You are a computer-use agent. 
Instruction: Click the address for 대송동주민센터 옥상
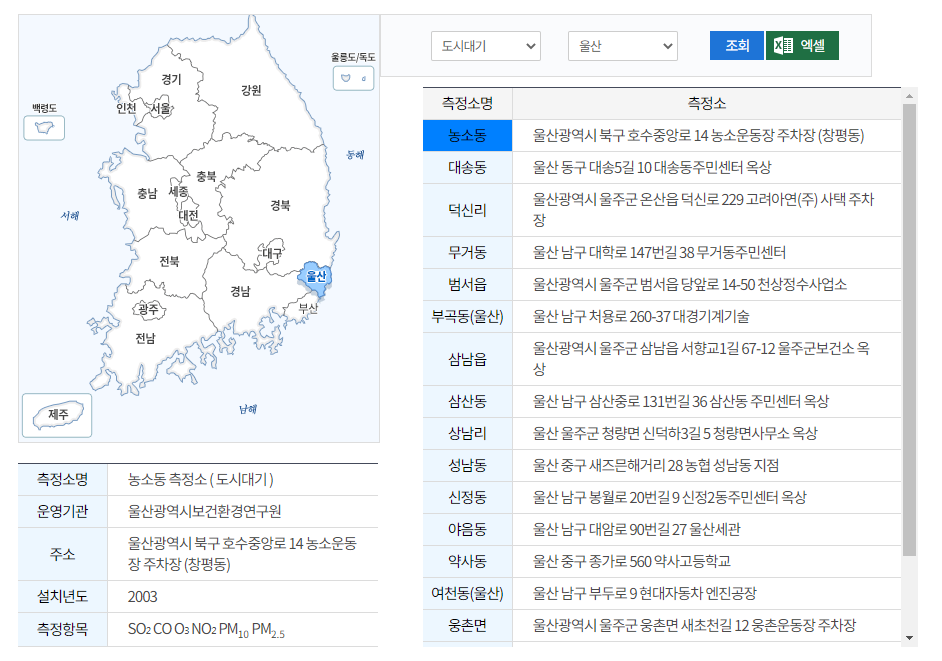652,168
